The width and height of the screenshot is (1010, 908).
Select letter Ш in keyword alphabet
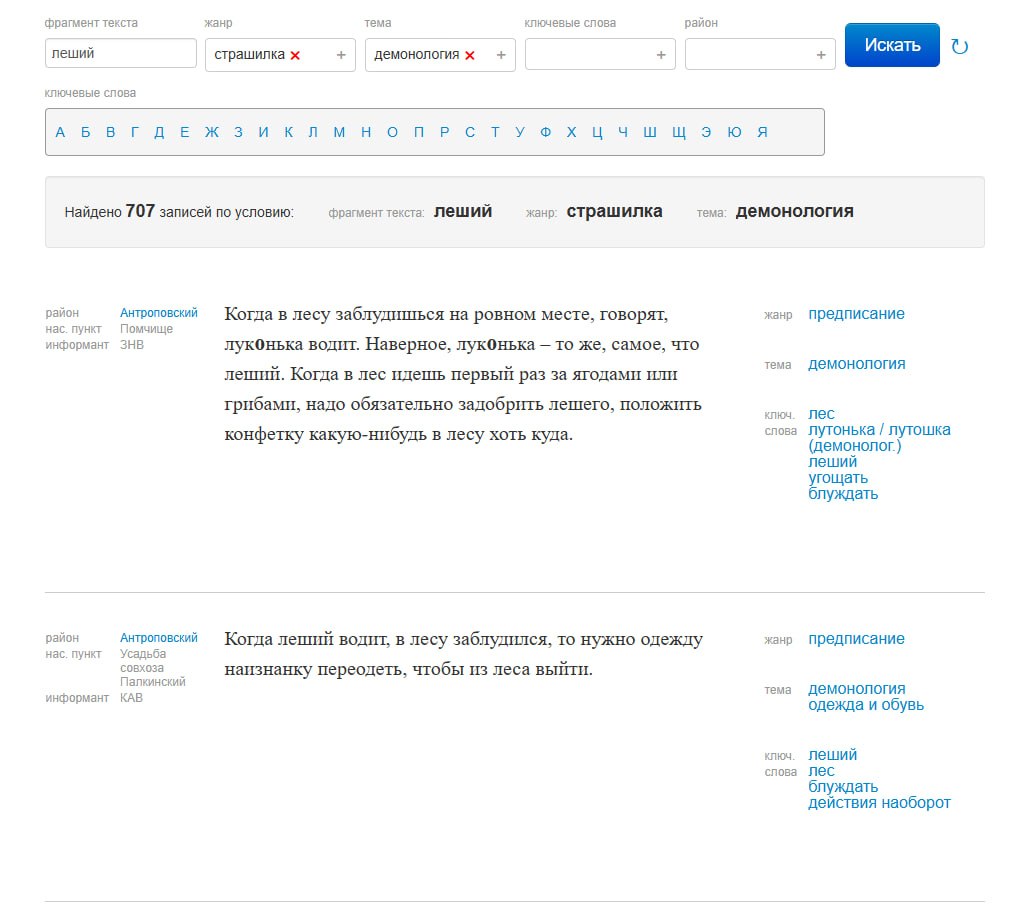[x=650, y=133]
